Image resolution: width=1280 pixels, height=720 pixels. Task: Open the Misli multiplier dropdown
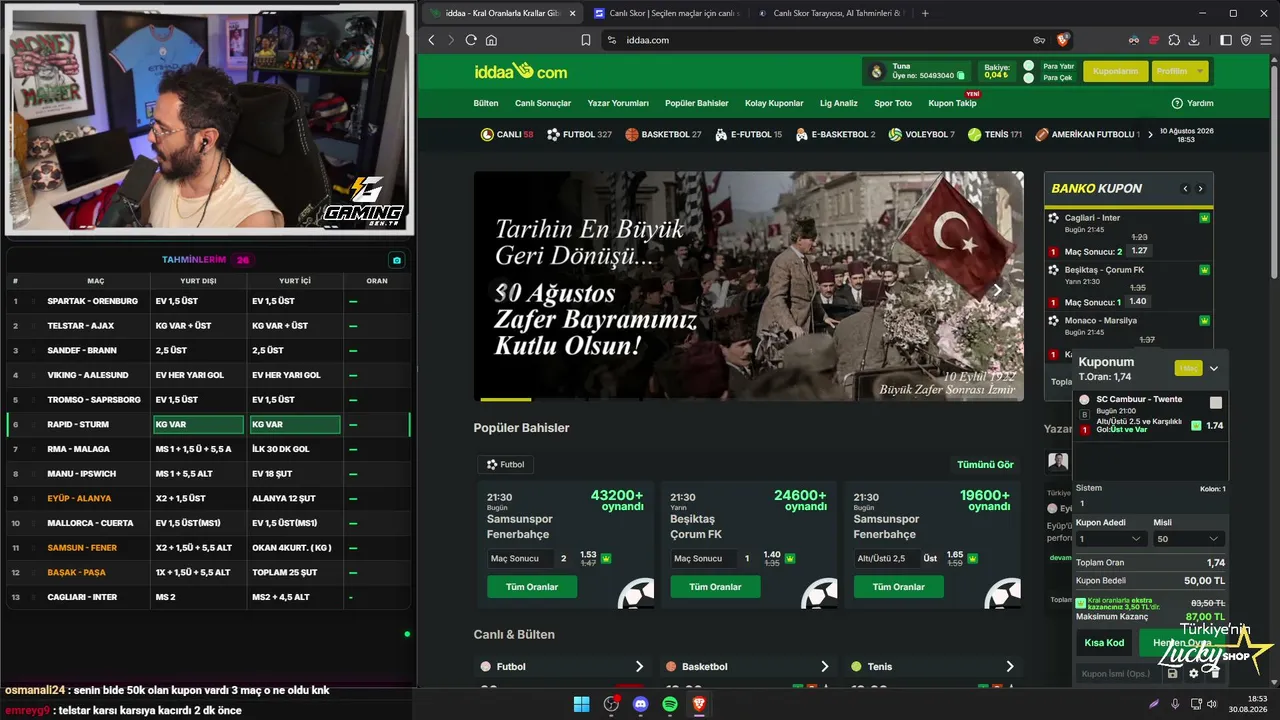click(x=1188, y=539)
